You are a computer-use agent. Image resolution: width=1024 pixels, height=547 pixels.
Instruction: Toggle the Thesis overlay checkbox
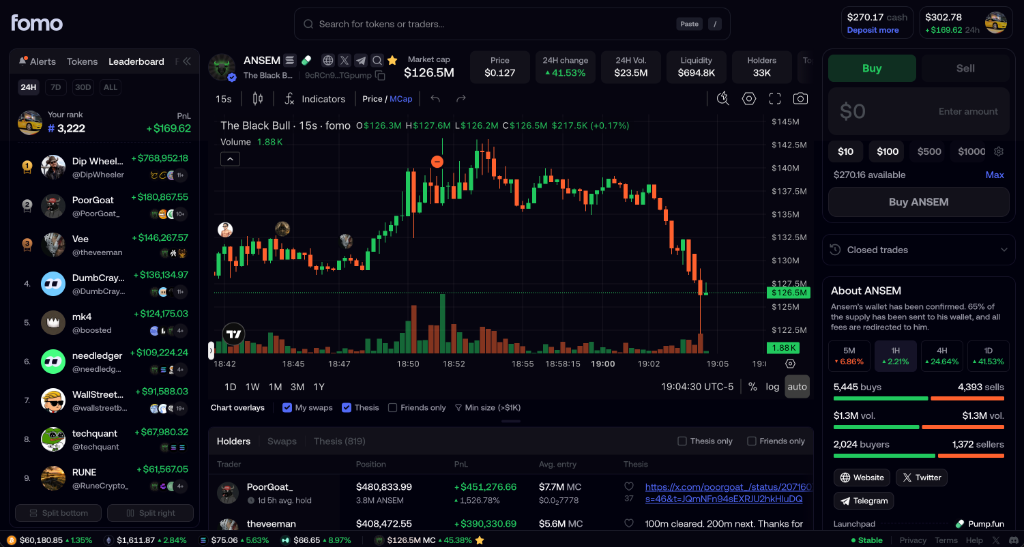(347, 407)
